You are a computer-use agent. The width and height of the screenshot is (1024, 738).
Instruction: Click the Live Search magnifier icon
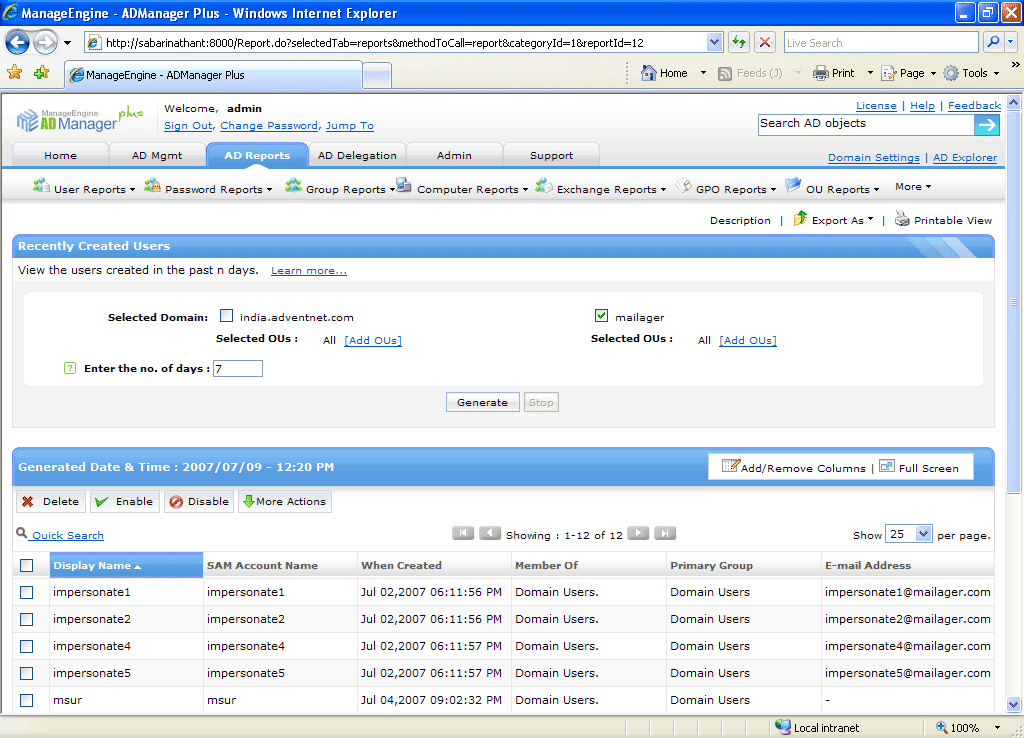point(993,42)
